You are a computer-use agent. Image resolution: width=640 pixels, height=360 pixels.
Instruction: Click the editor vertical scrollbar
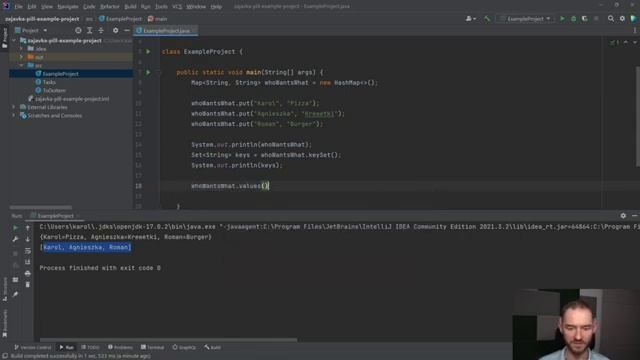pyautogui.click(x=638, y=116)
